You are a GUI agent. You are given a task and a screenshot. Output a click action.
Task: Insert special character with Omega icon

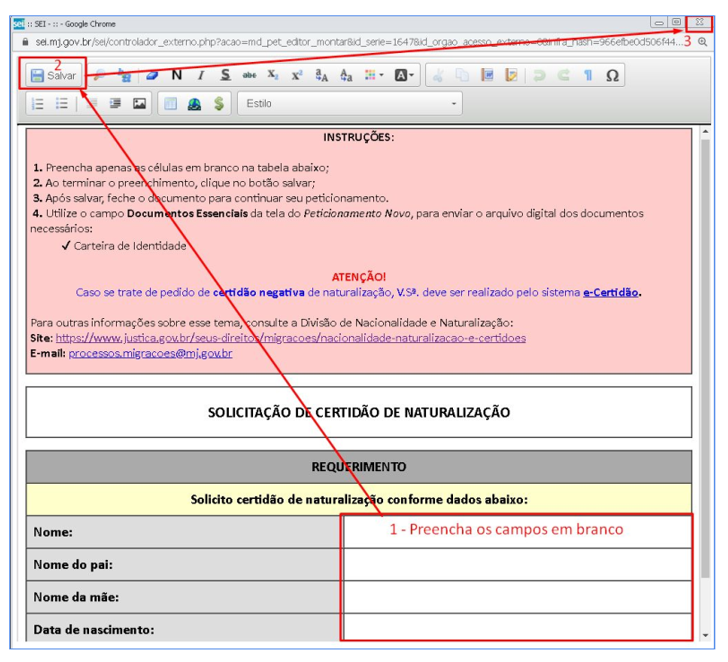[x=612, y=75]
